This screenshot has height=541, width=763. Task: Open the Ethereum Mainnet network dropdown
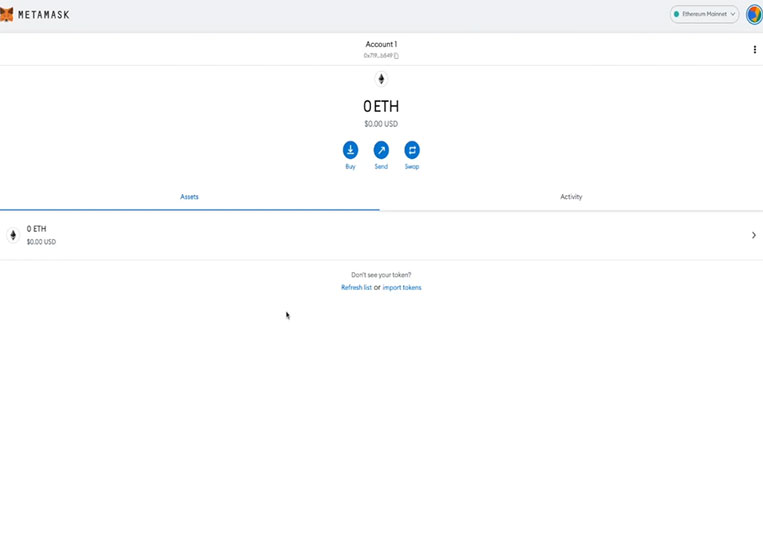704,14
